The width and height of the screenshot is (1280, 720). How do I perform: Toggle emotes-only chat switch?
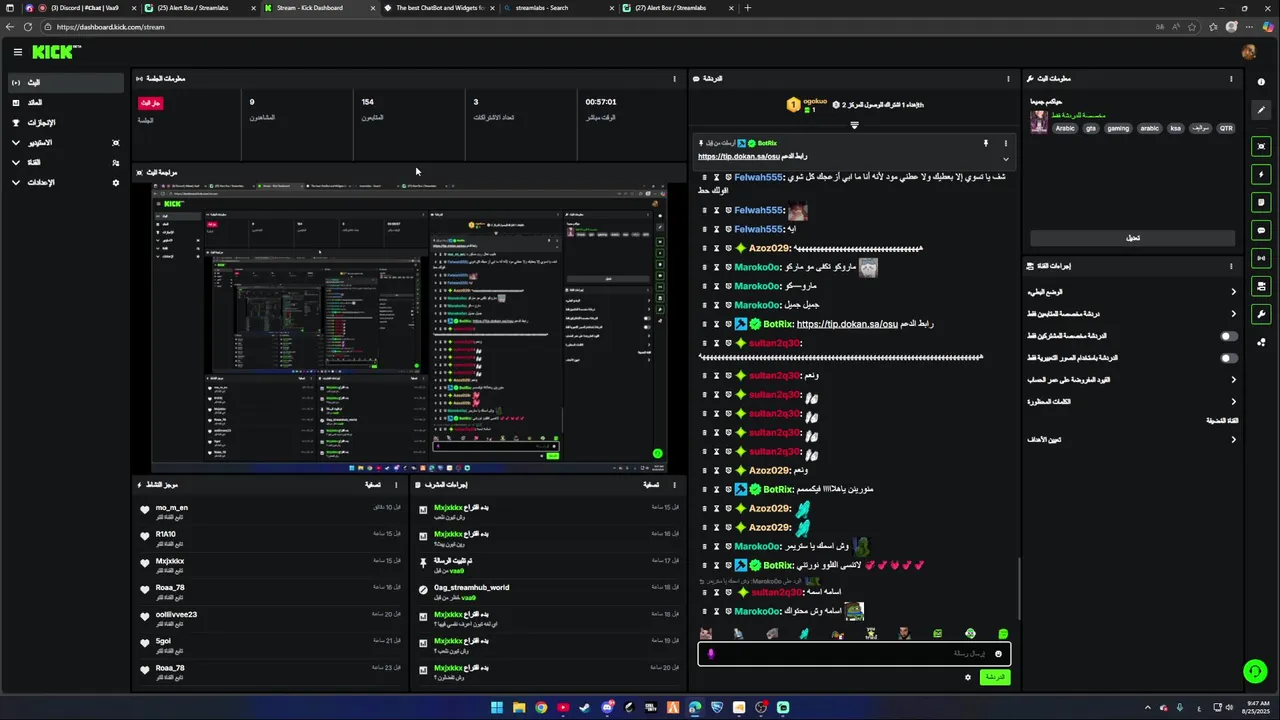click(x=1229, y=358)
